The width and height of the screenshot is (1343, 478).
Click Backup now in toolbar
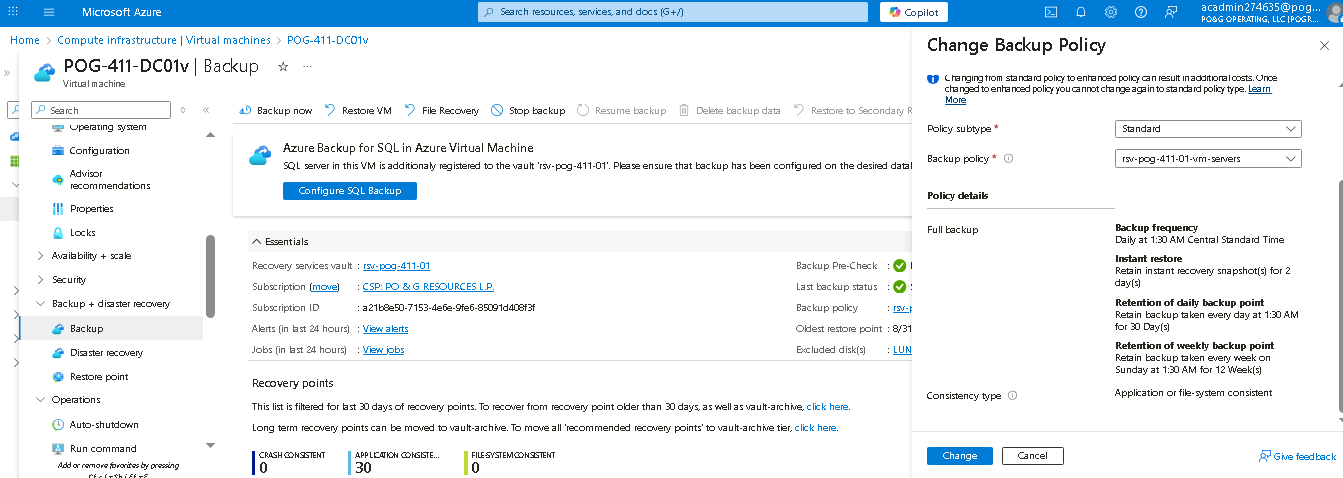[x=276, y=110]
